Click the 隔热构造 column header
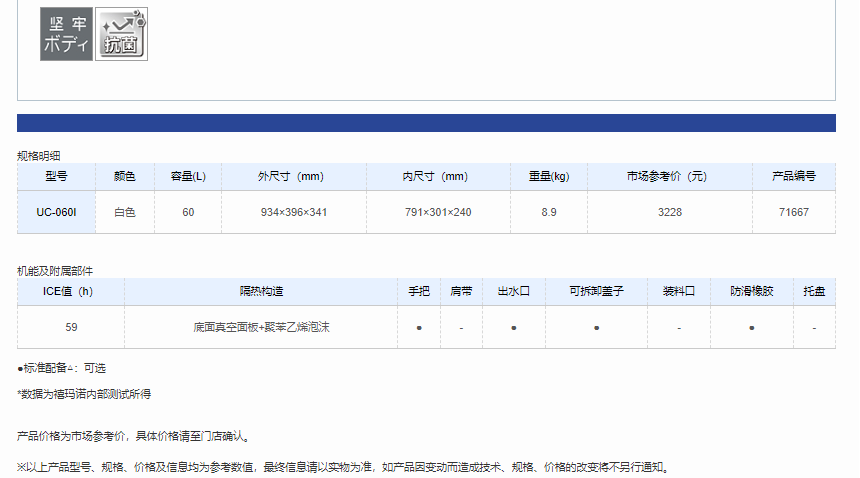The height and width of the screenshot is (478, 860). coord(261,292)
